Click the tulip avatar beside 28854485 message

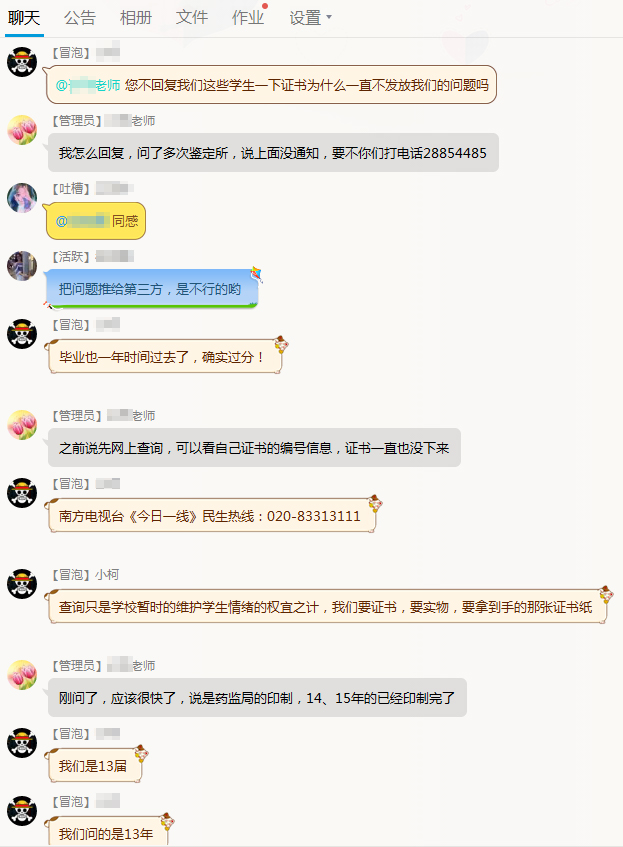click(x=22, y=130)
